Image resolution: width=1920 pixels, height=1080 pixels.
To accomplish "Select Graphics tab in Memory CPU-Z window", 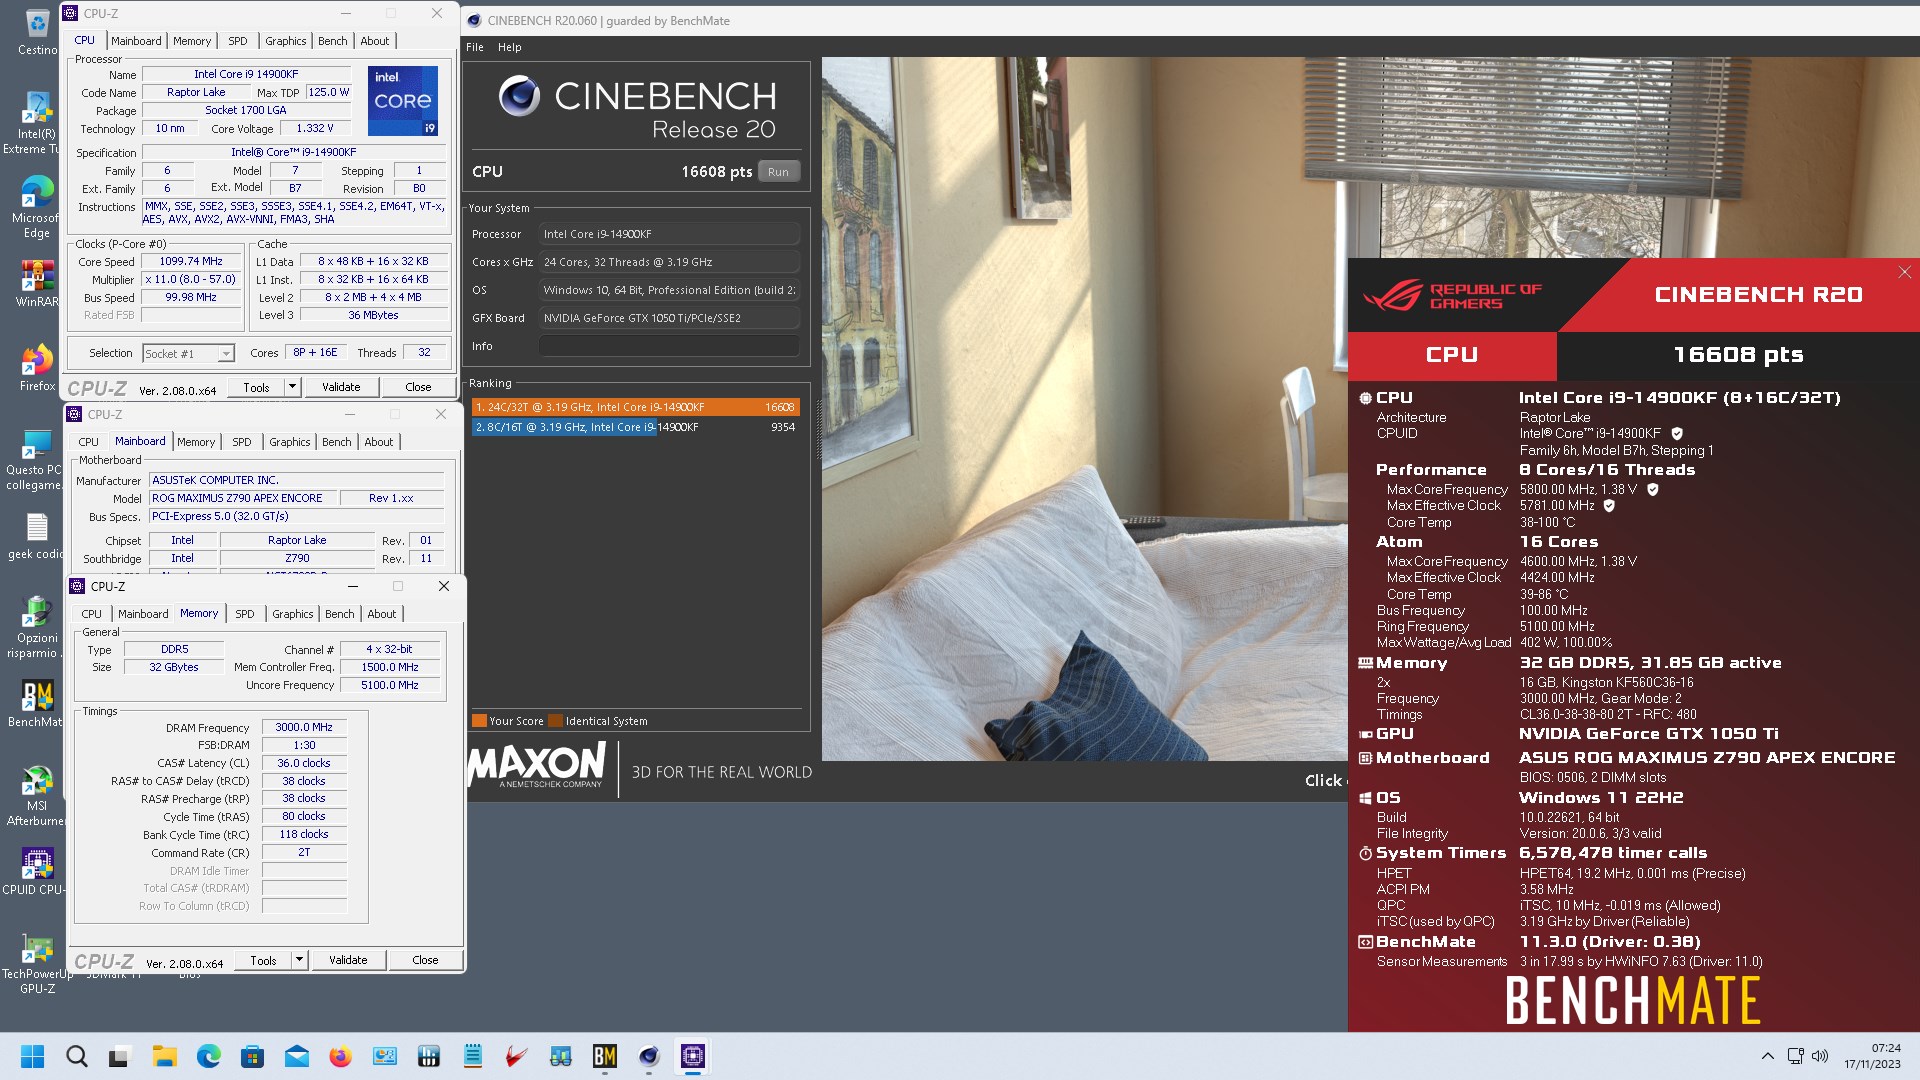I will pyautogui.click(x=293, y=614).
